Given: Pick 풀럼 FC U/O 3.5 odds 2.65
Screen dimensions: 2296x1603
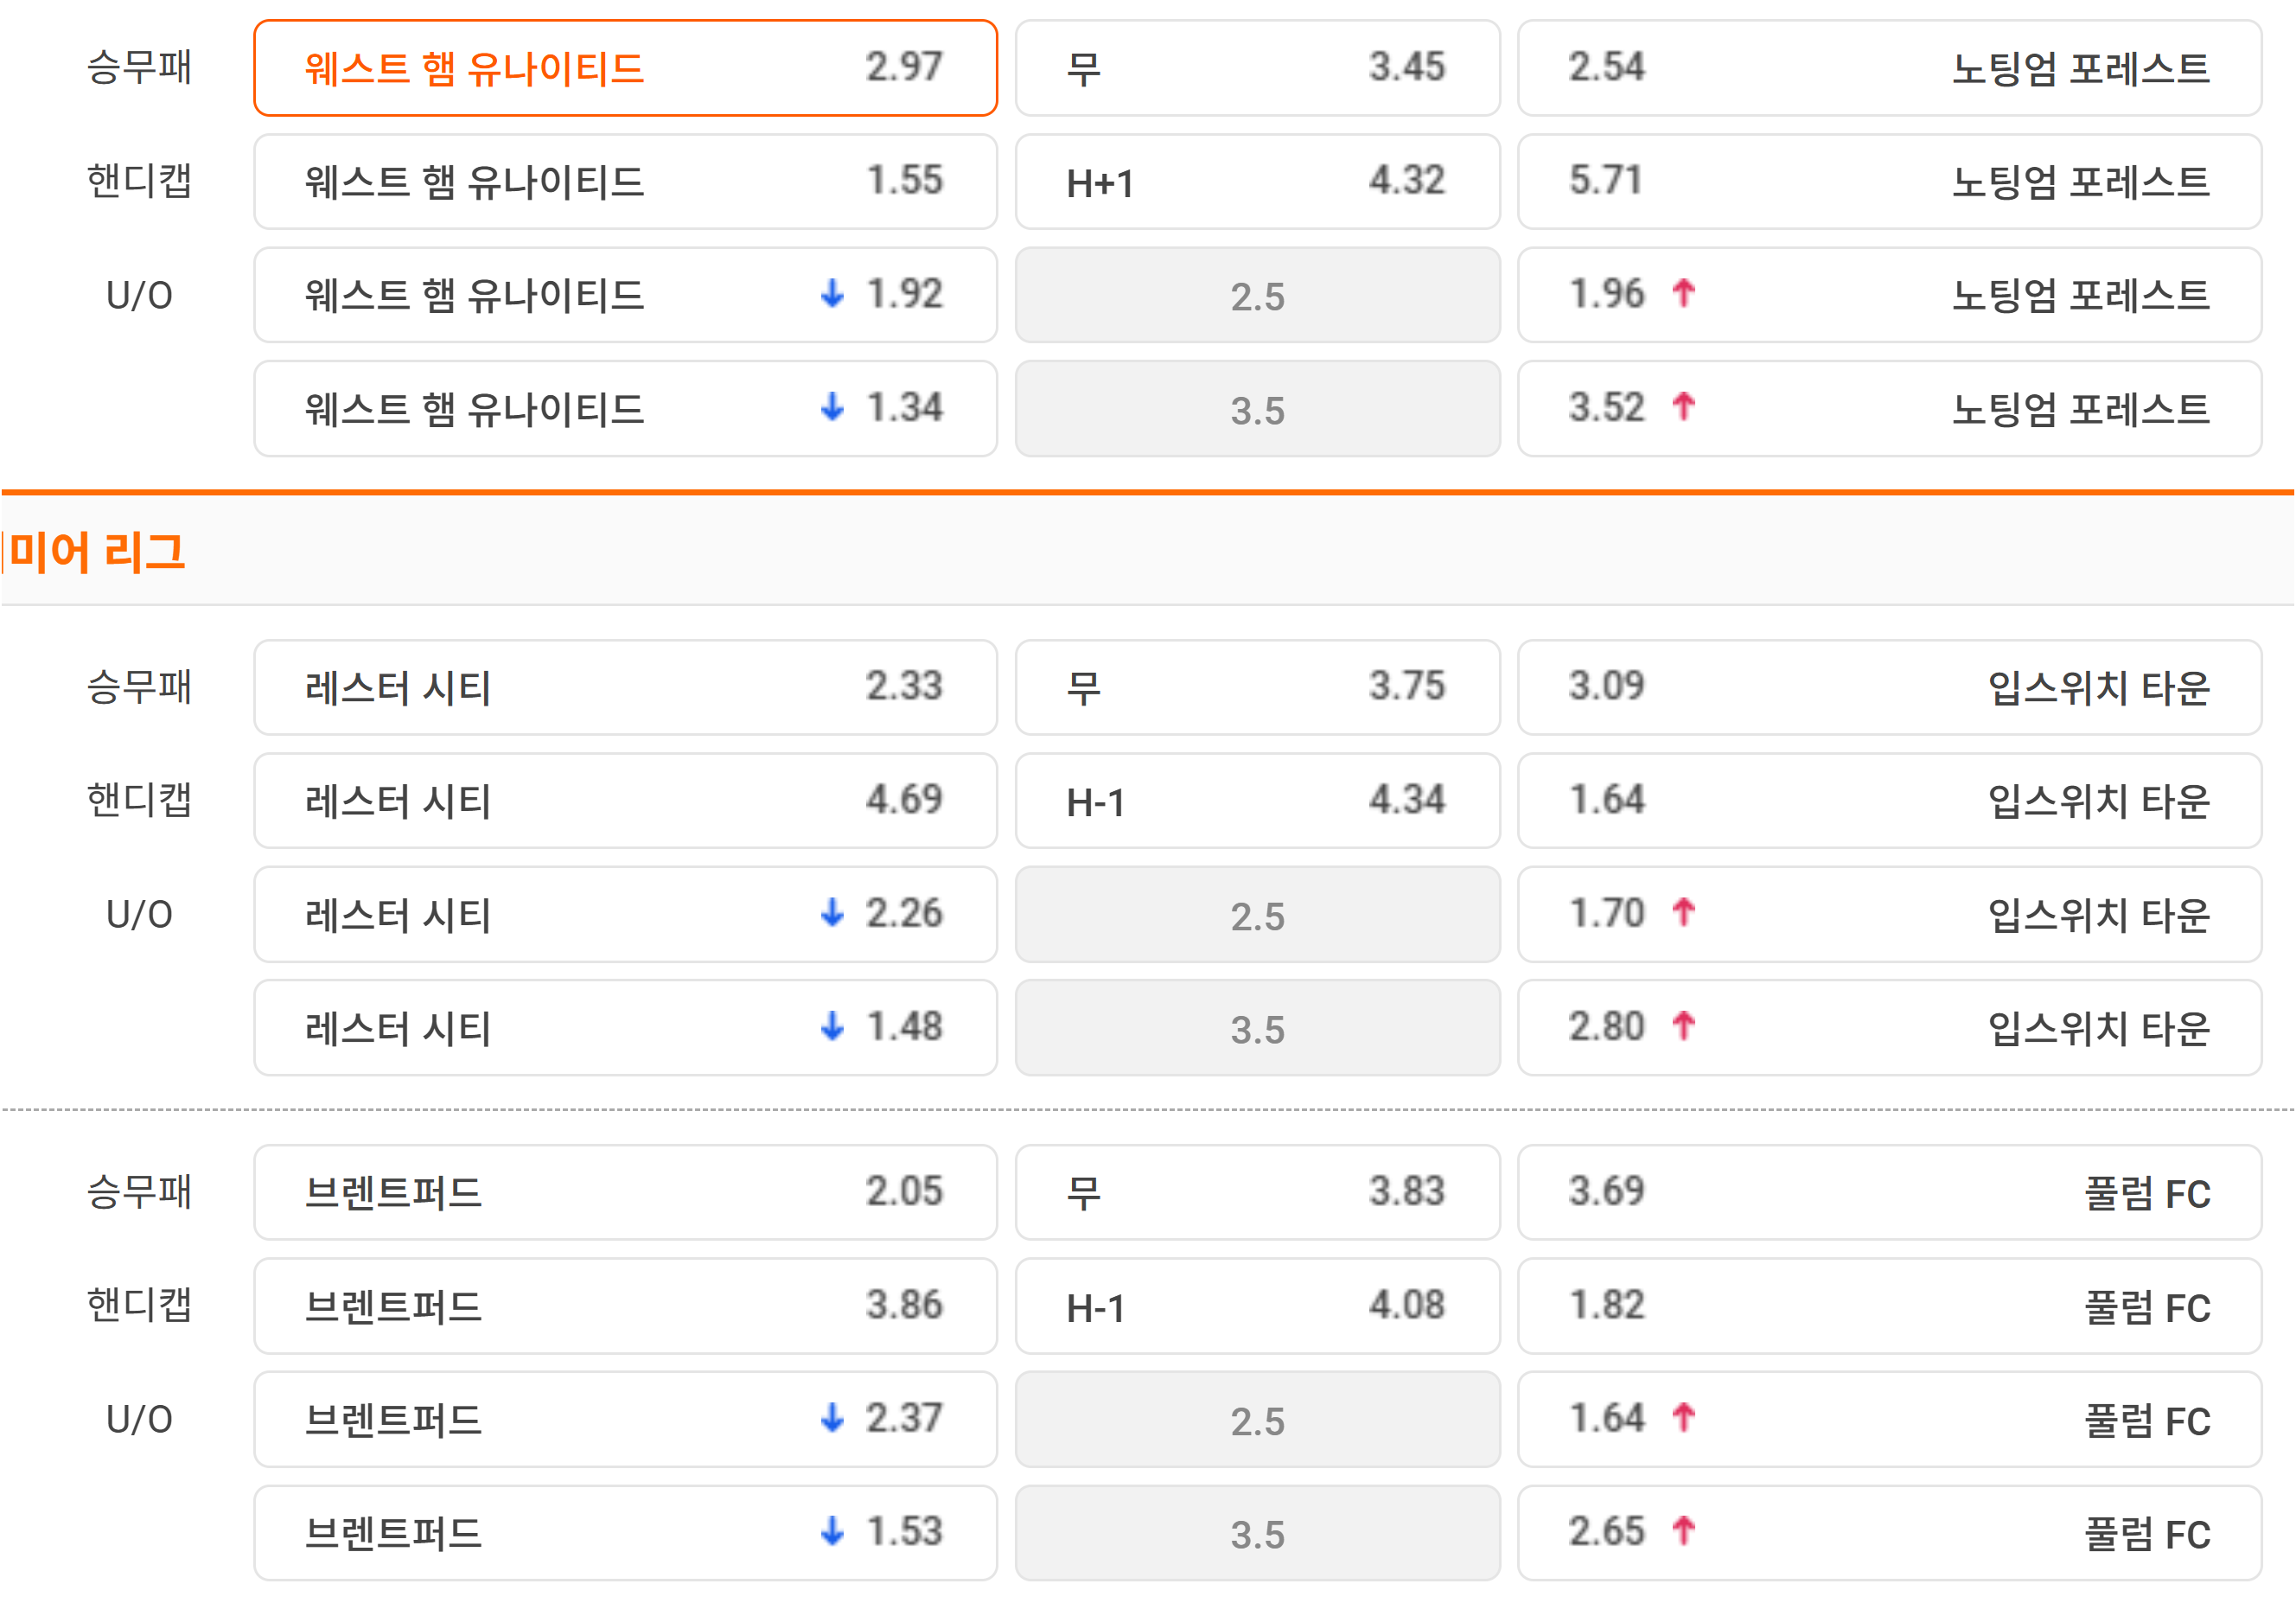Looking at the screenshot, I should pos(1889,1533).
